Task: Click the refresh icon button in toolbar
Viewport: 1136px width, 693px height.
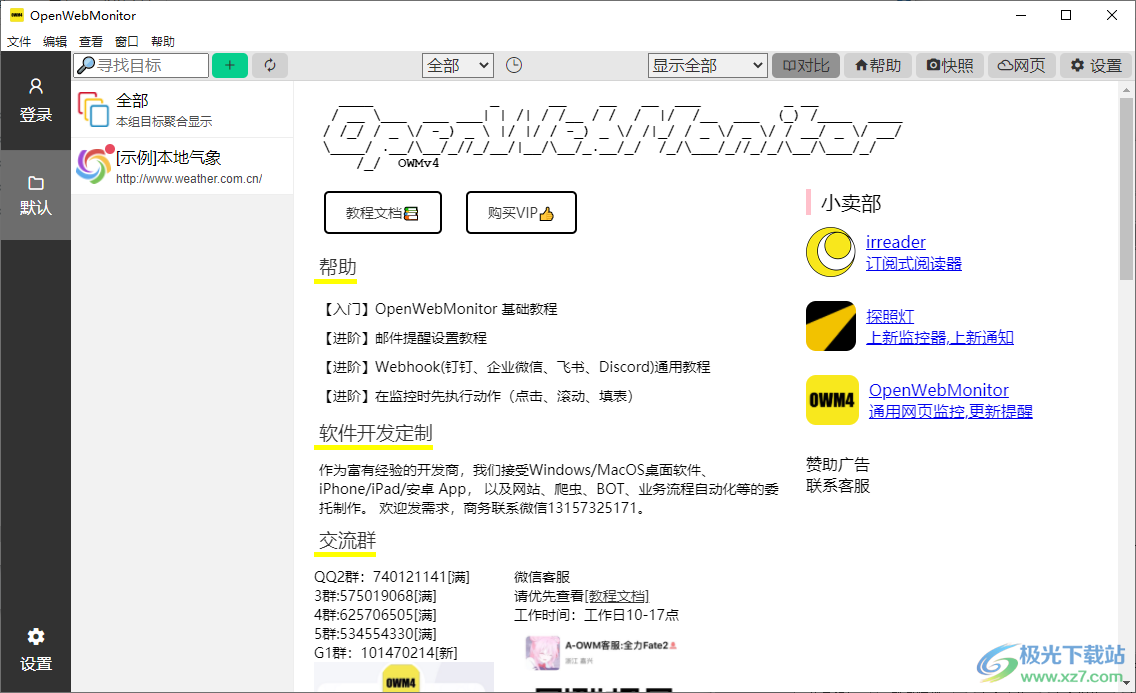Action: tap(270, 65)
